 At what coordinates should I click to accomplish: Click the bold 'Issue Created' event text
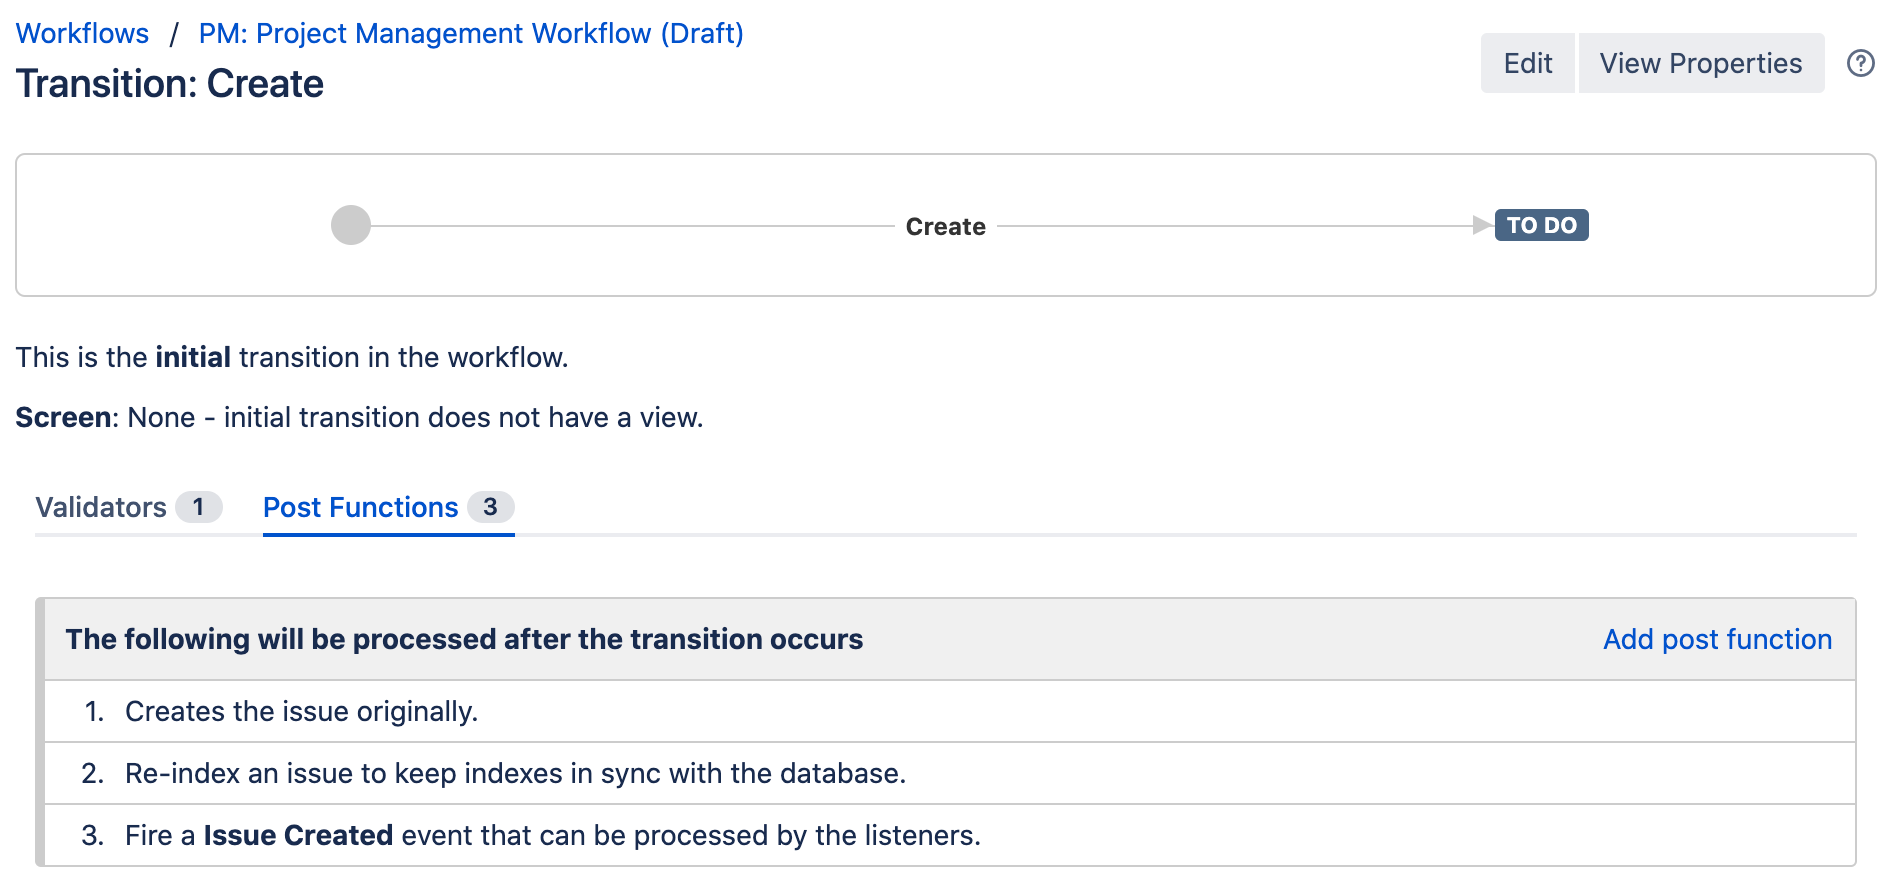(298, 835)
